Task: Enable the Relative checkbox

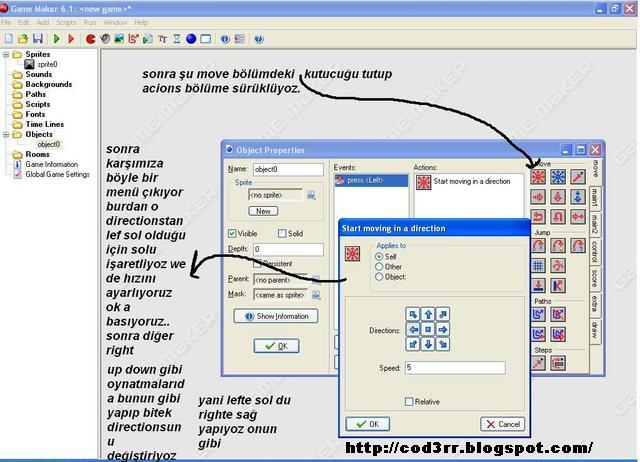Action: [409, 402]
